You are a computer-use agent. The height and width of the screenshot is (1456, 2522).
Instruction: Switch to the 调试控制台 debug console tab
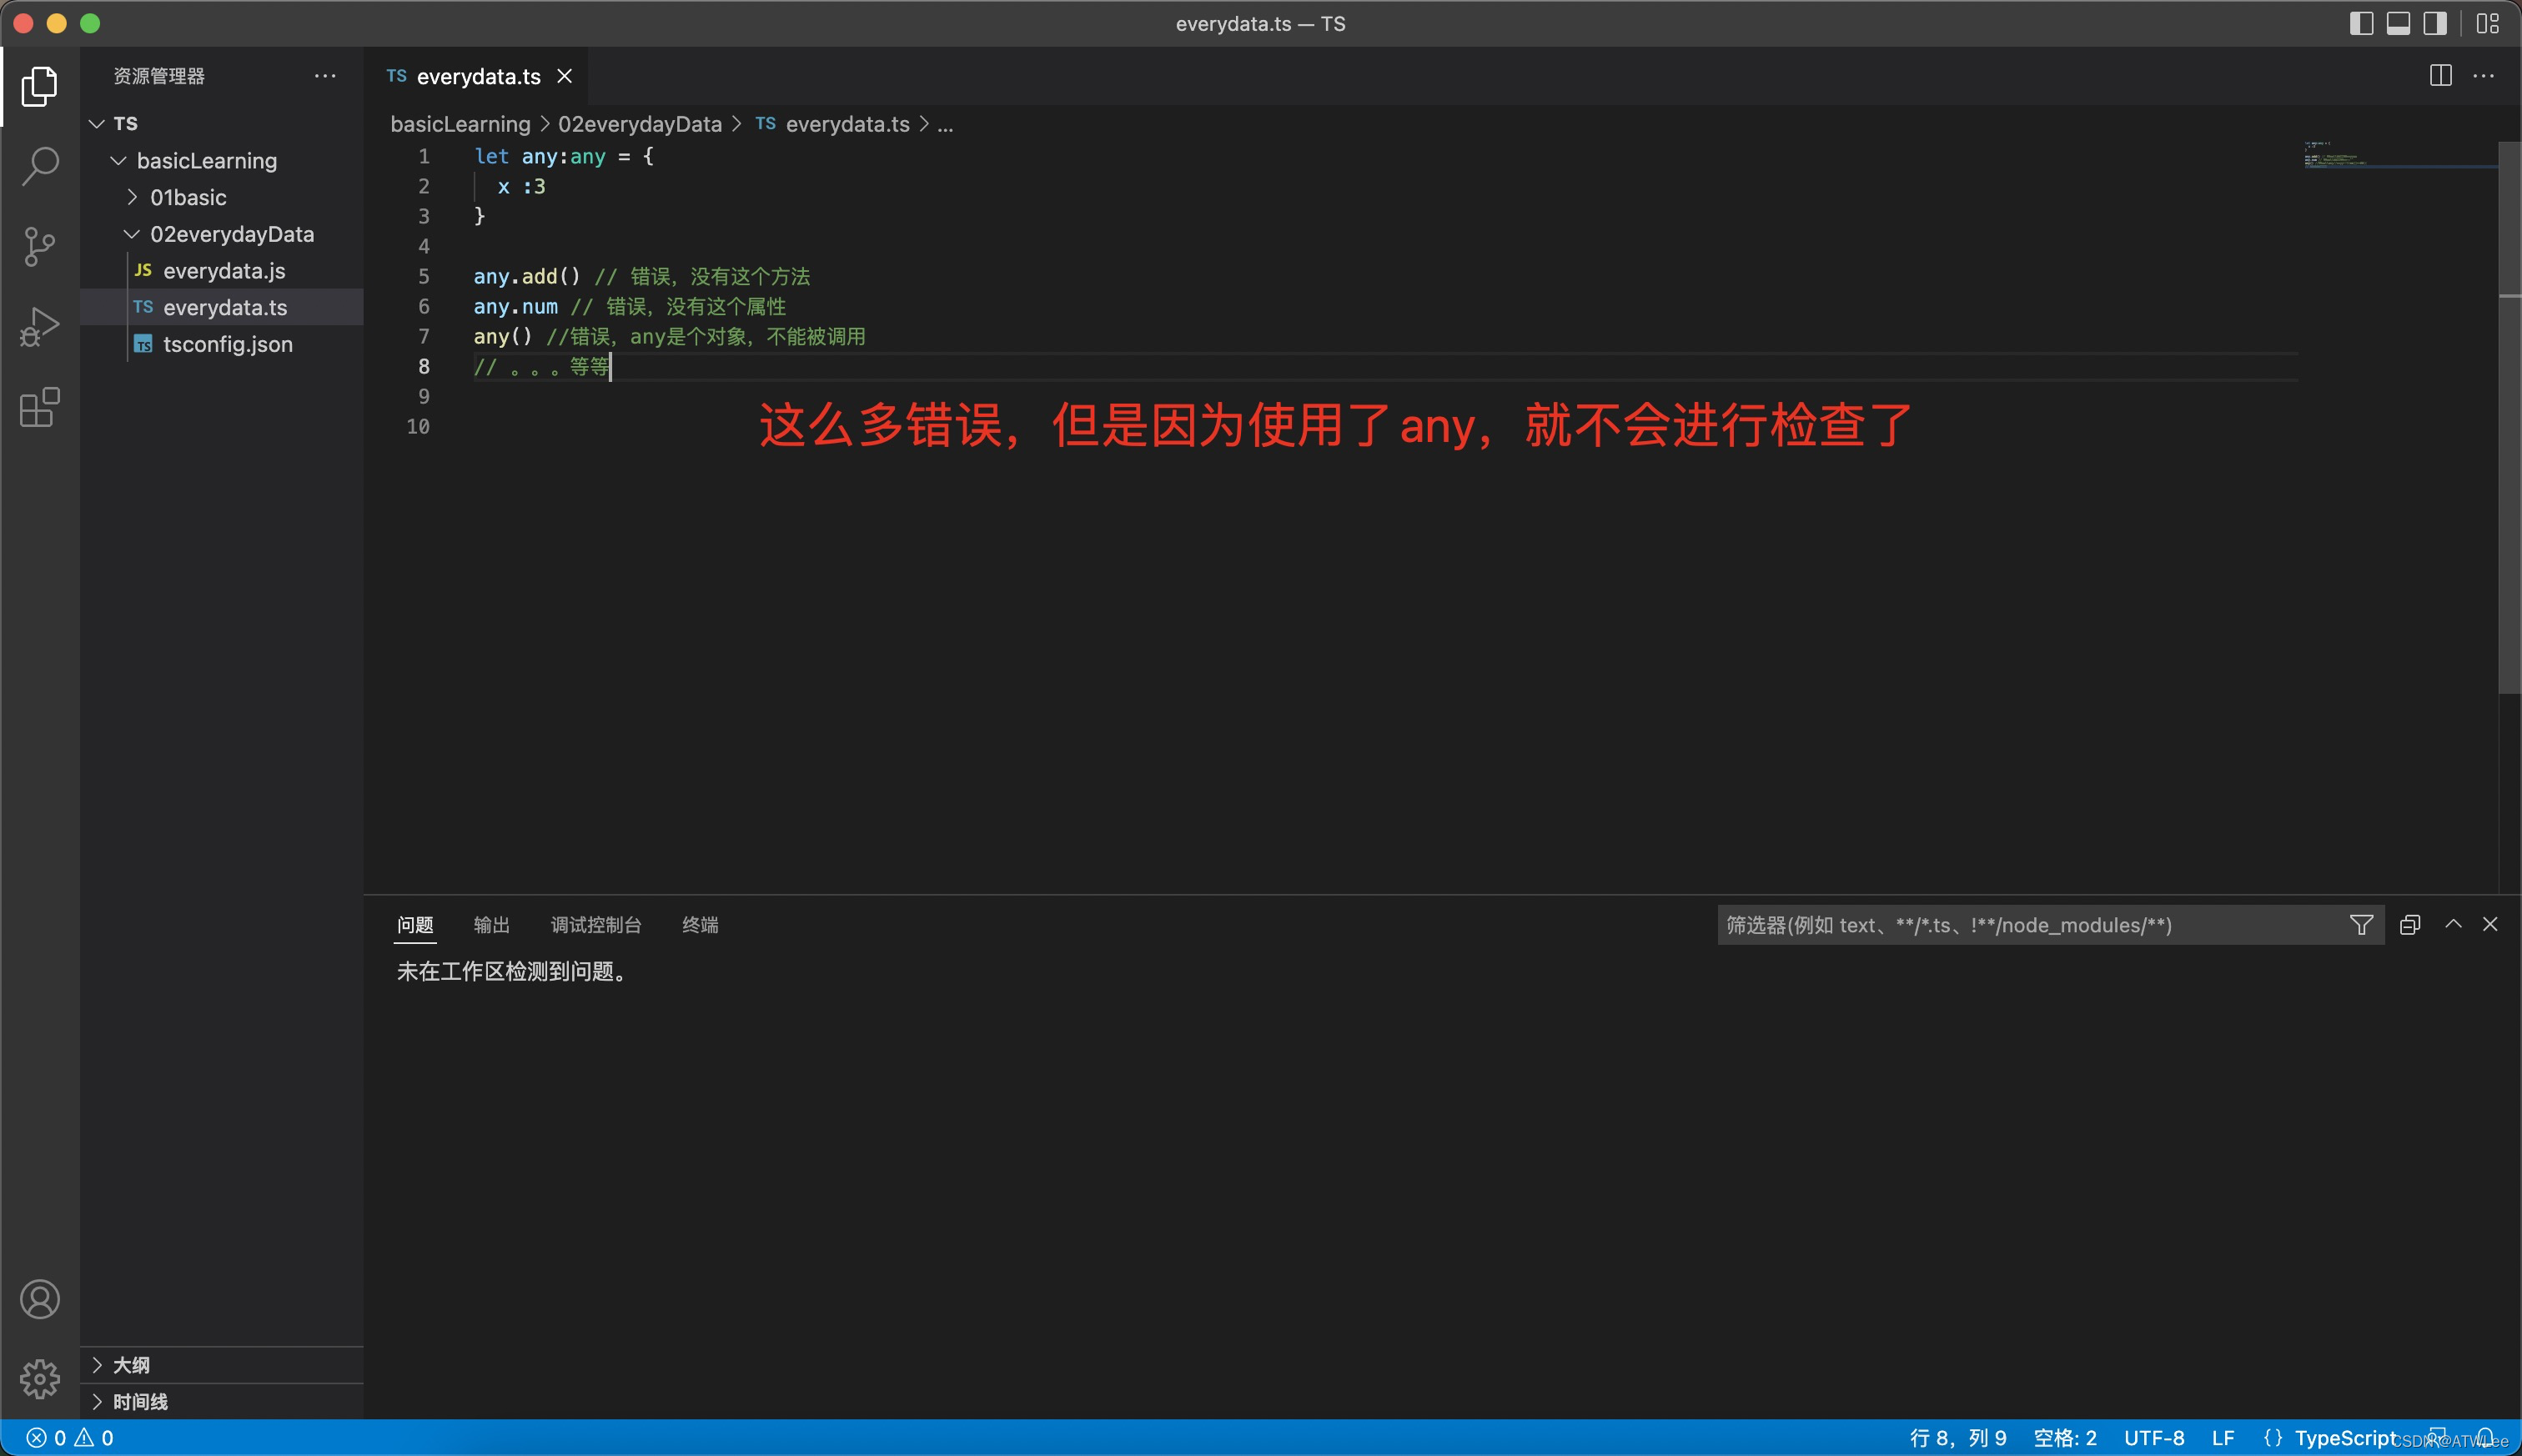(x=596, y=925)
